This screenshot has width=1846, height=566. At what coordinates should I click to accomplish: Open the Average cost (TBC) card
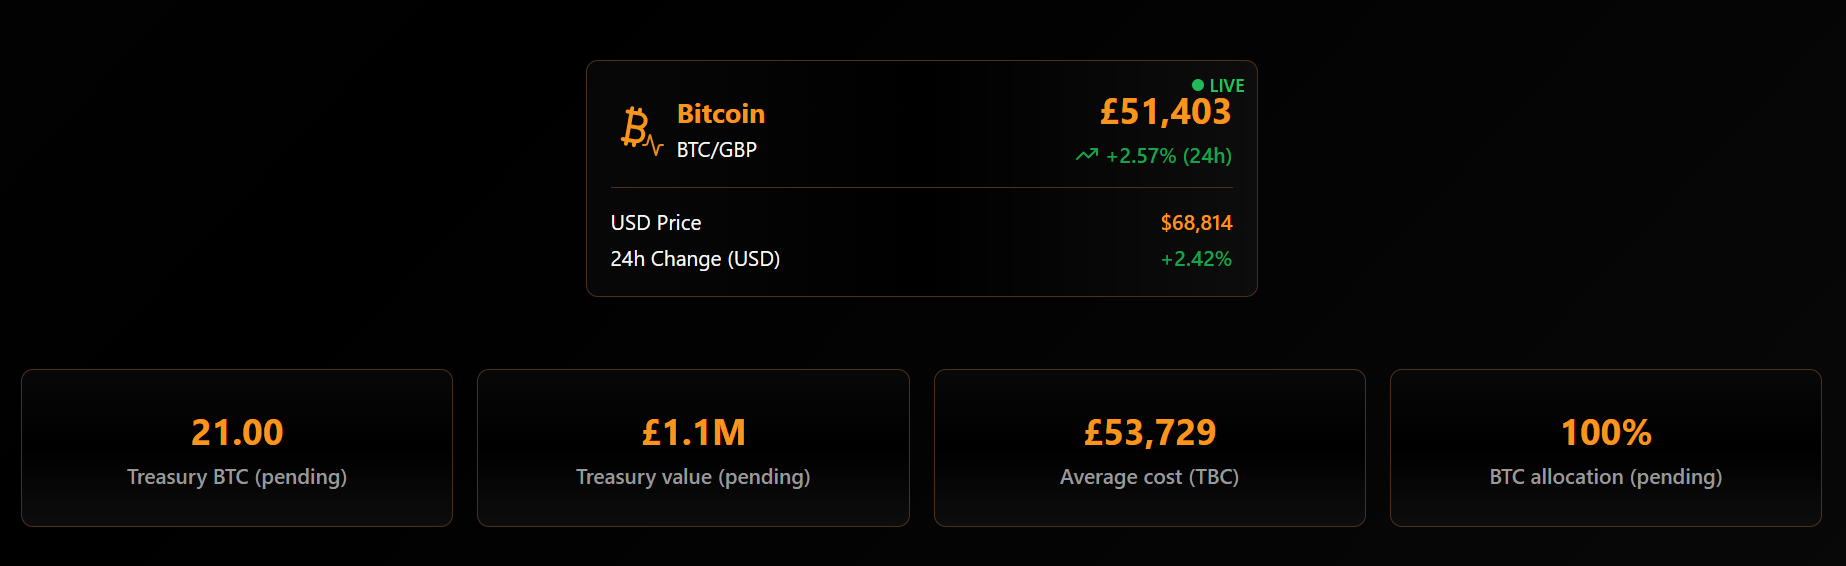point(1150,448)
